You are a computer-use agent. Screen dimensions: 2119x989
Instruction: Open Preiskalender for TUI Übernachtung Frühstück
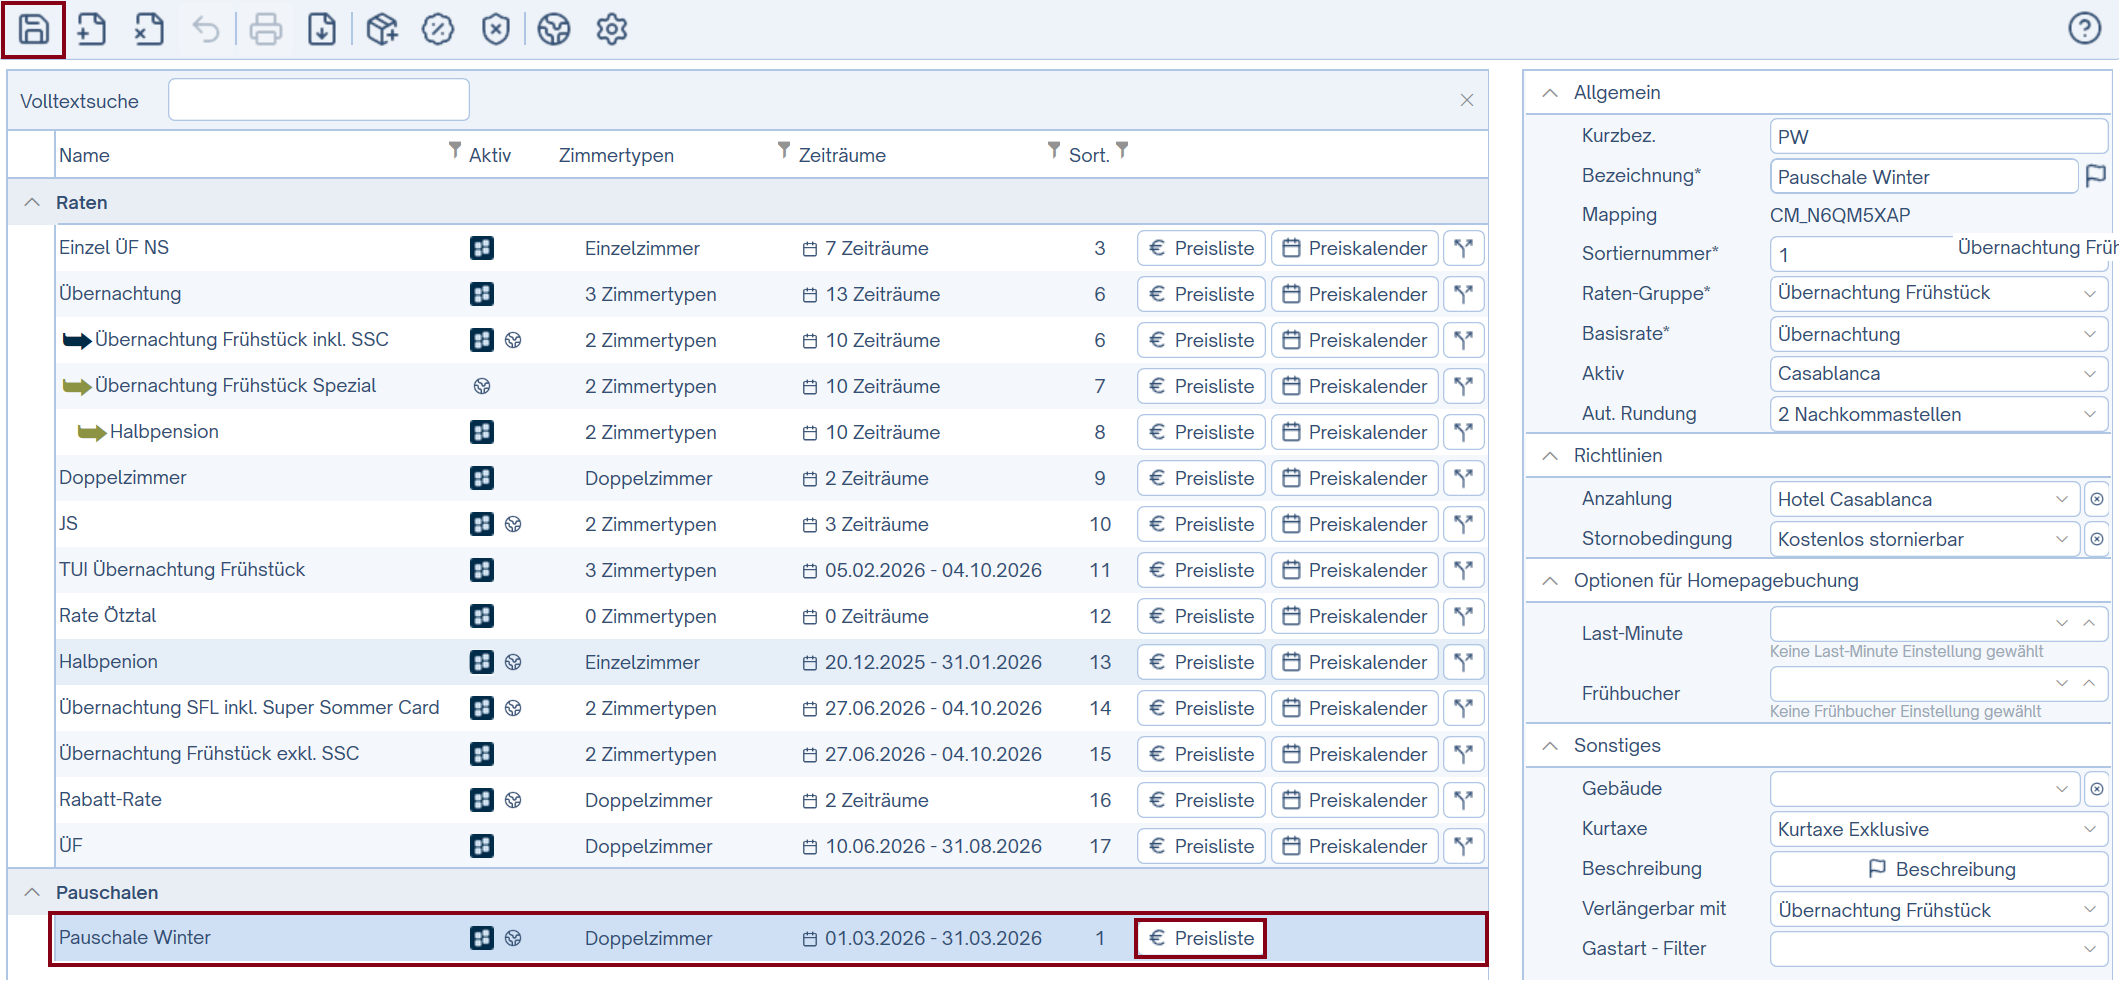pos(1355,570)
